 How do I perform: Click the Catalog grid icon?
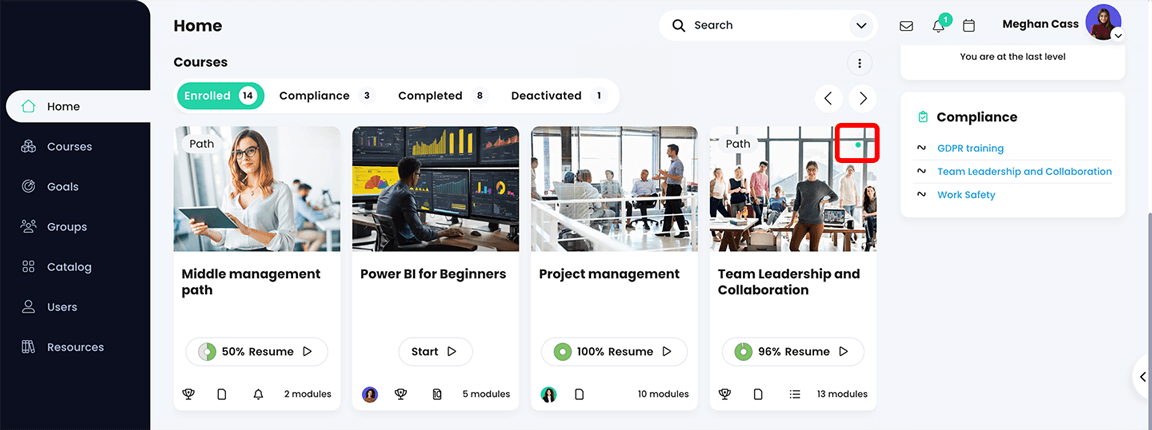click(x=29, y=267)
